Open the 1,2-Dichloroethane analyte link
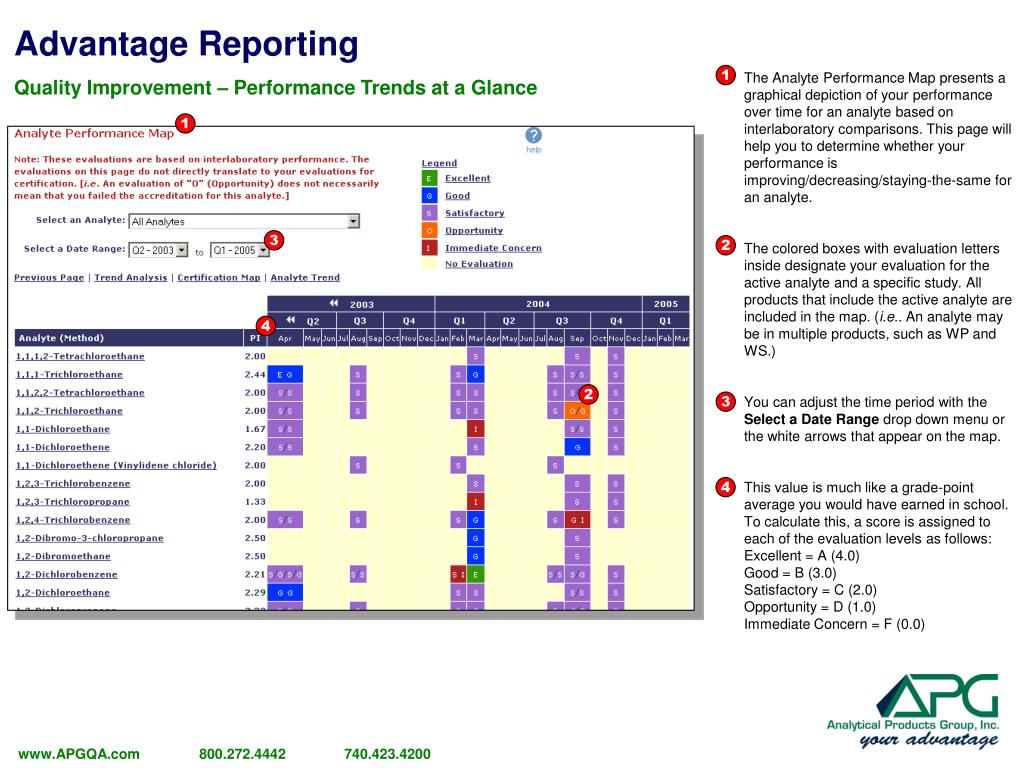1024x768 pixels. tap(63, 593)
